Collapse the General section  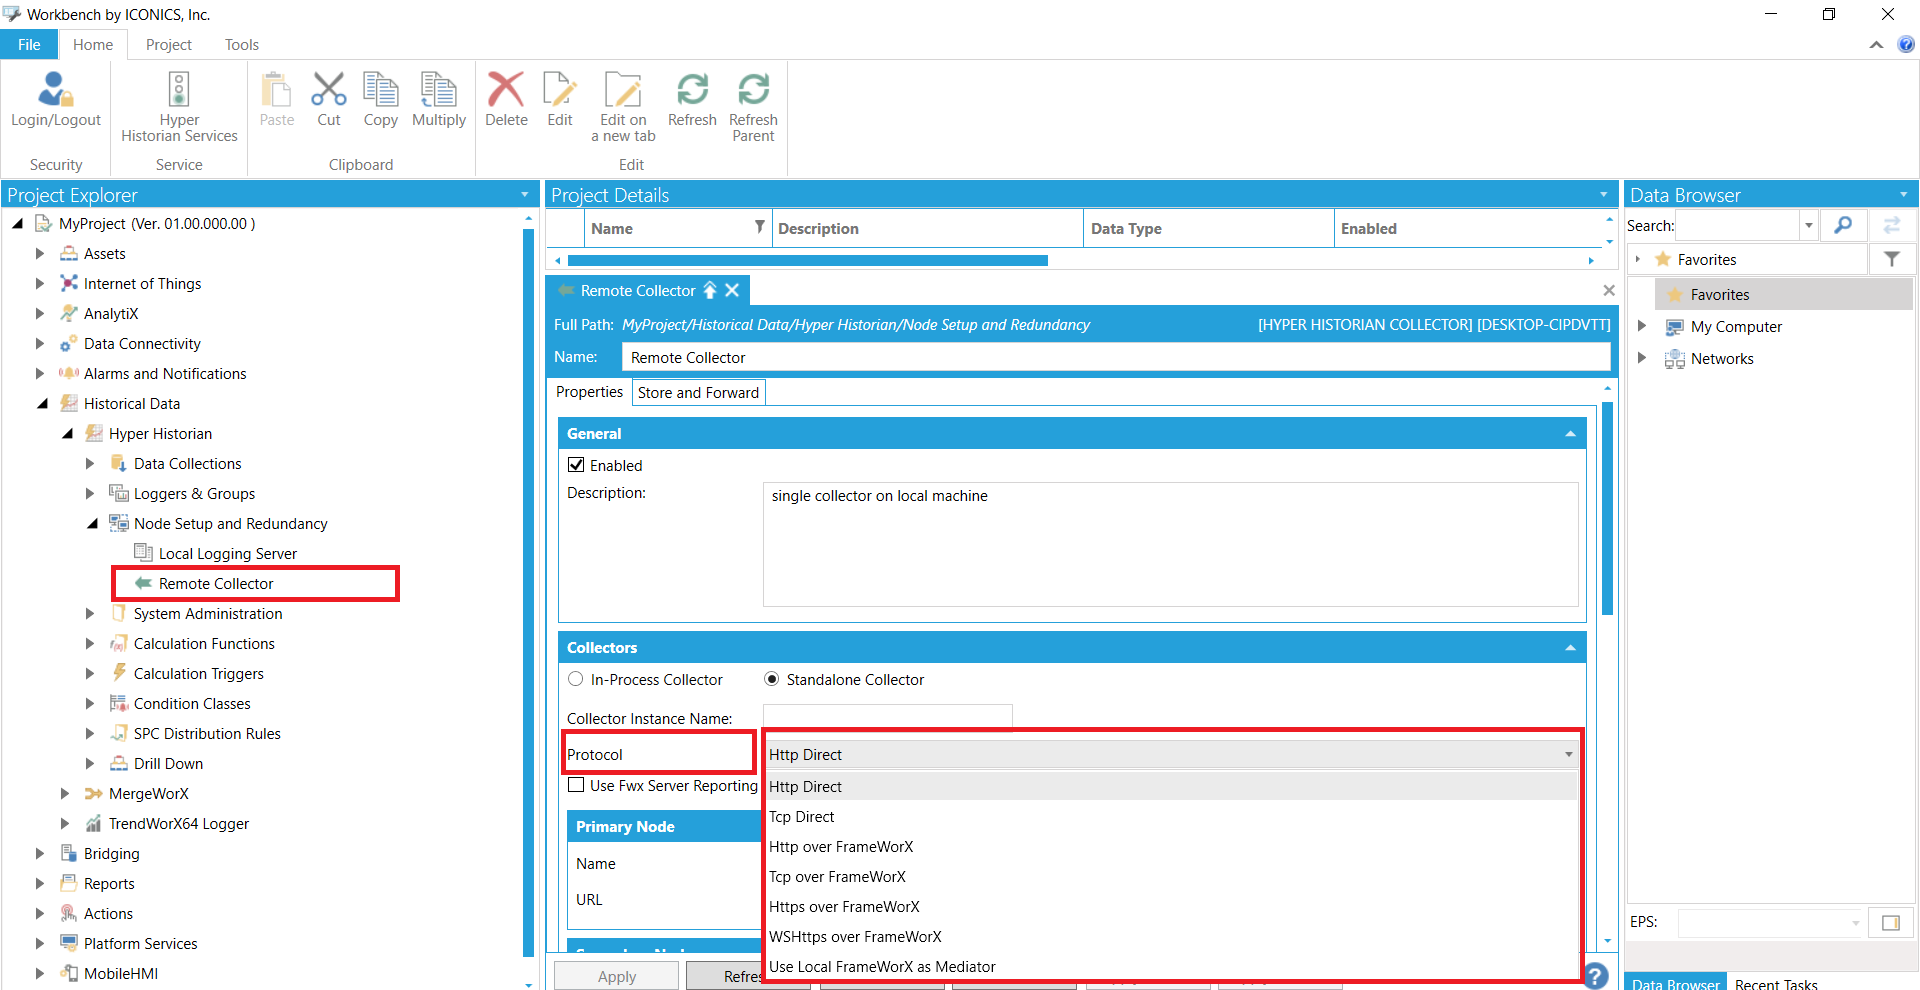coord(1570,434)
